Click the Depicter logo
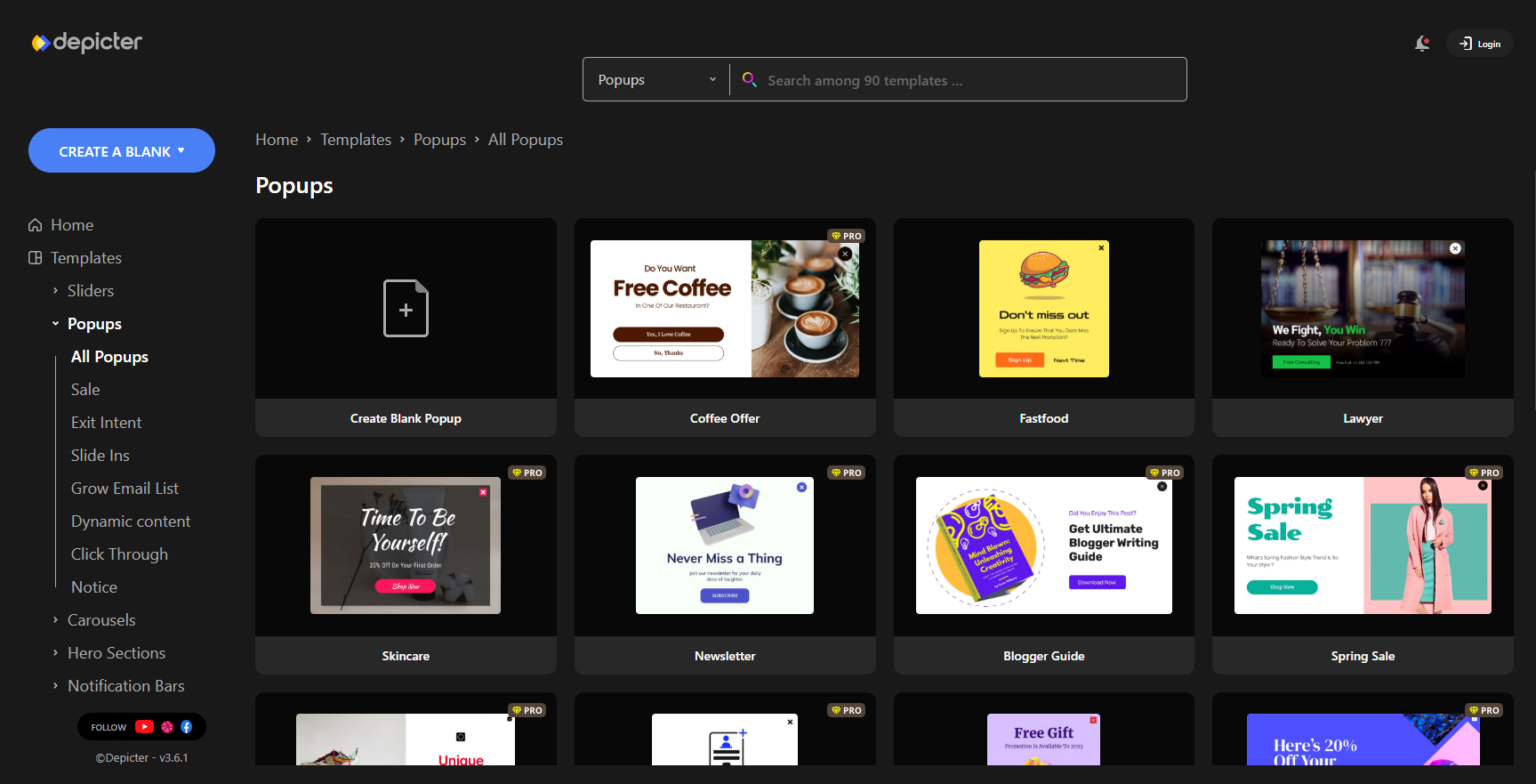The image size is (1536, 784). pos(86,42)
